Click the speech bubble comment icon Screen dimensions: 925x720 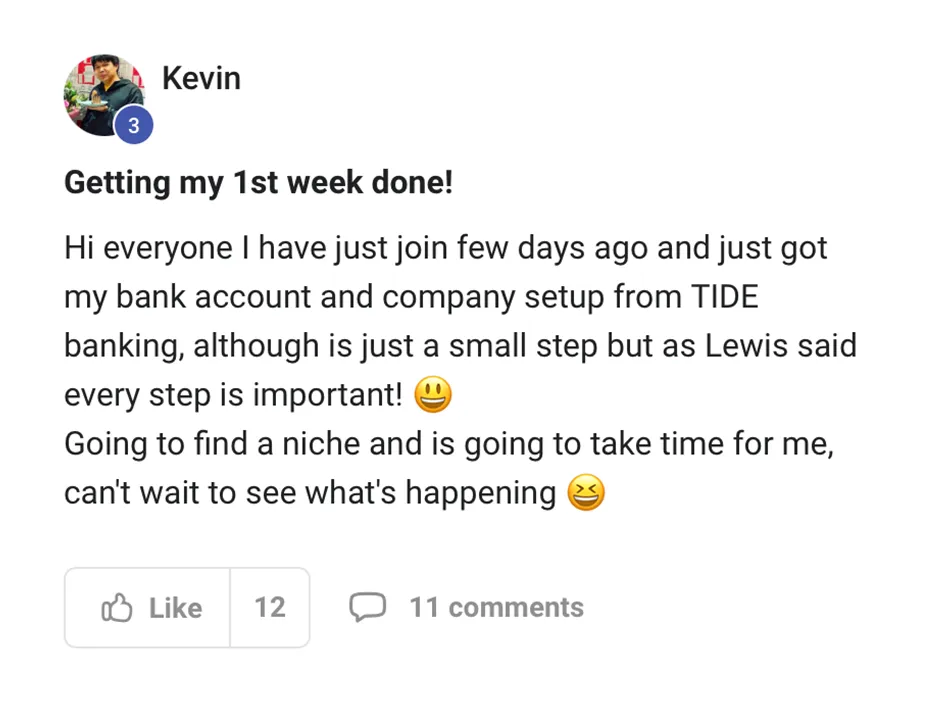[367, 607]
